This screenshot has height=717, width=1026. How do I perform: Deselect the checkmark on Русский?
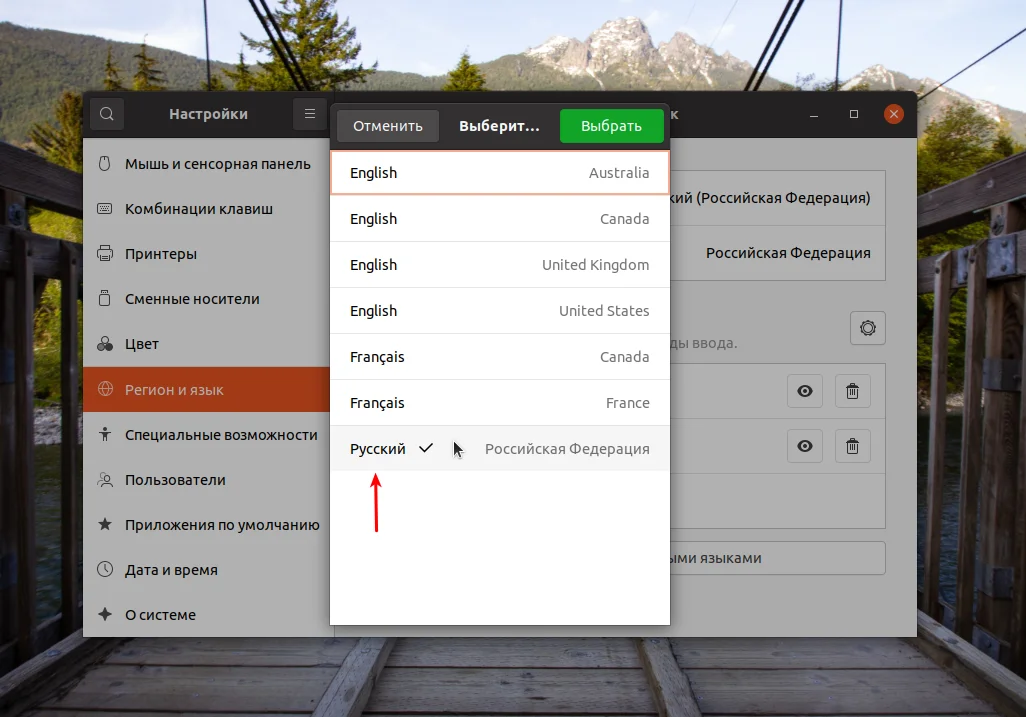426,448
